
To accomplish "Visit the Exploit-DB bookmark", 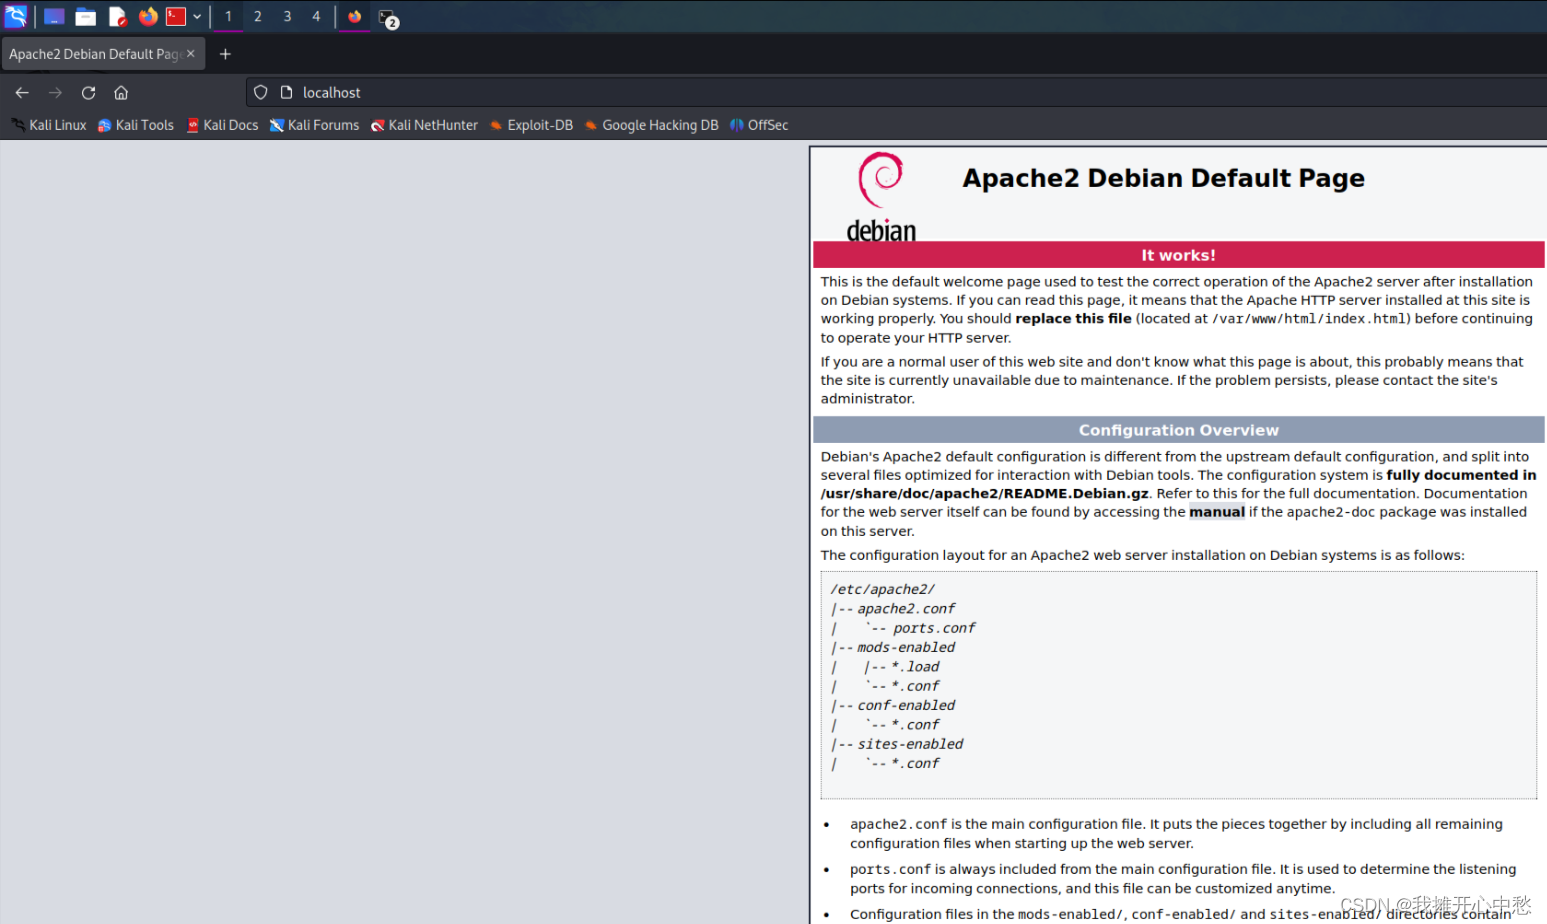I will 531,125.
